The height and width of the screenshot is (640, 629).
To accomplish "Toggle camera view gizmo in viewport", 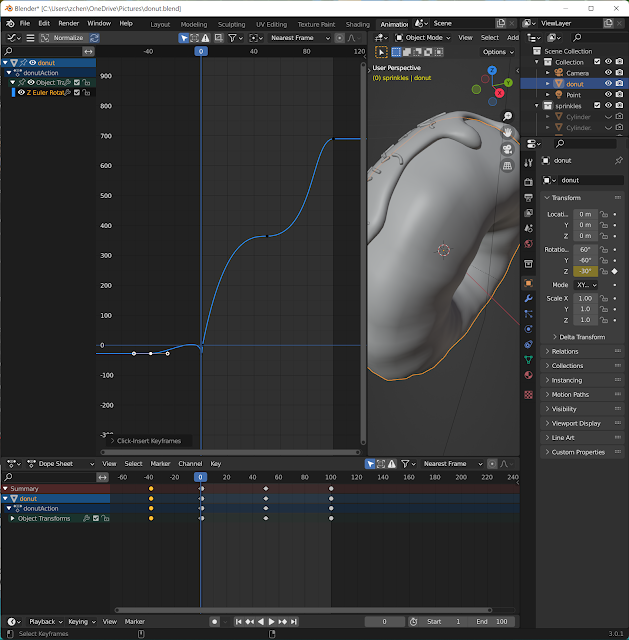I will pos(507,149).
